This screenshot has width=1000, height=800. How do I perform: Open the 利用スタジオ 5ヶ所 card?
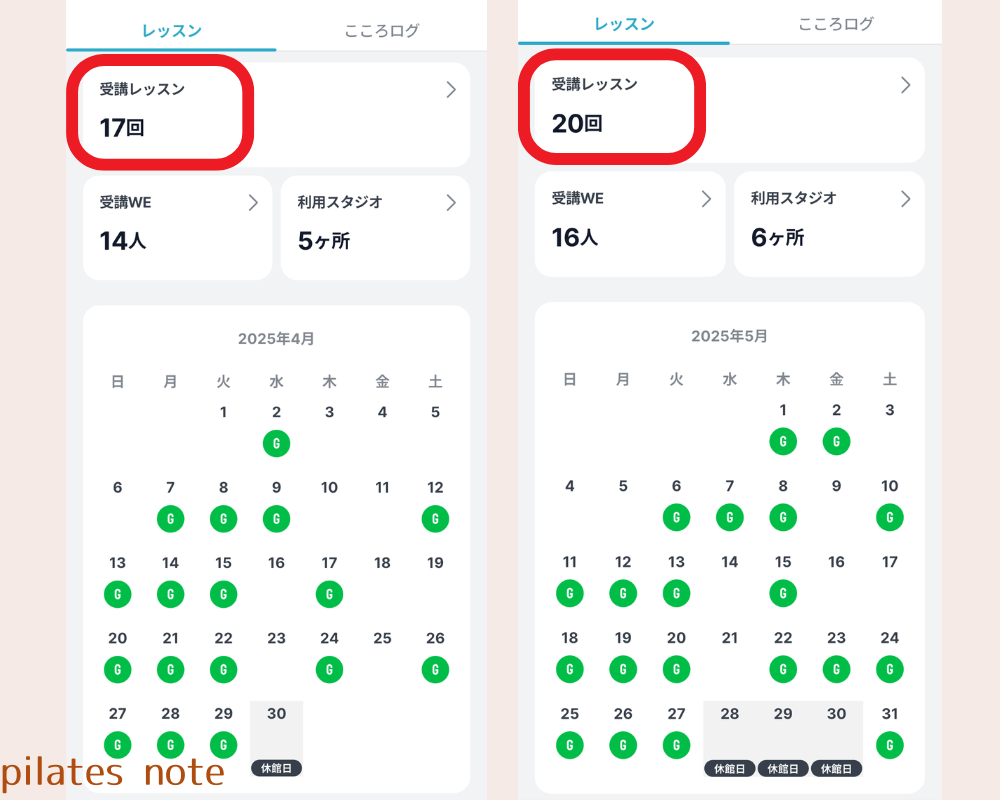click(375, 227)
